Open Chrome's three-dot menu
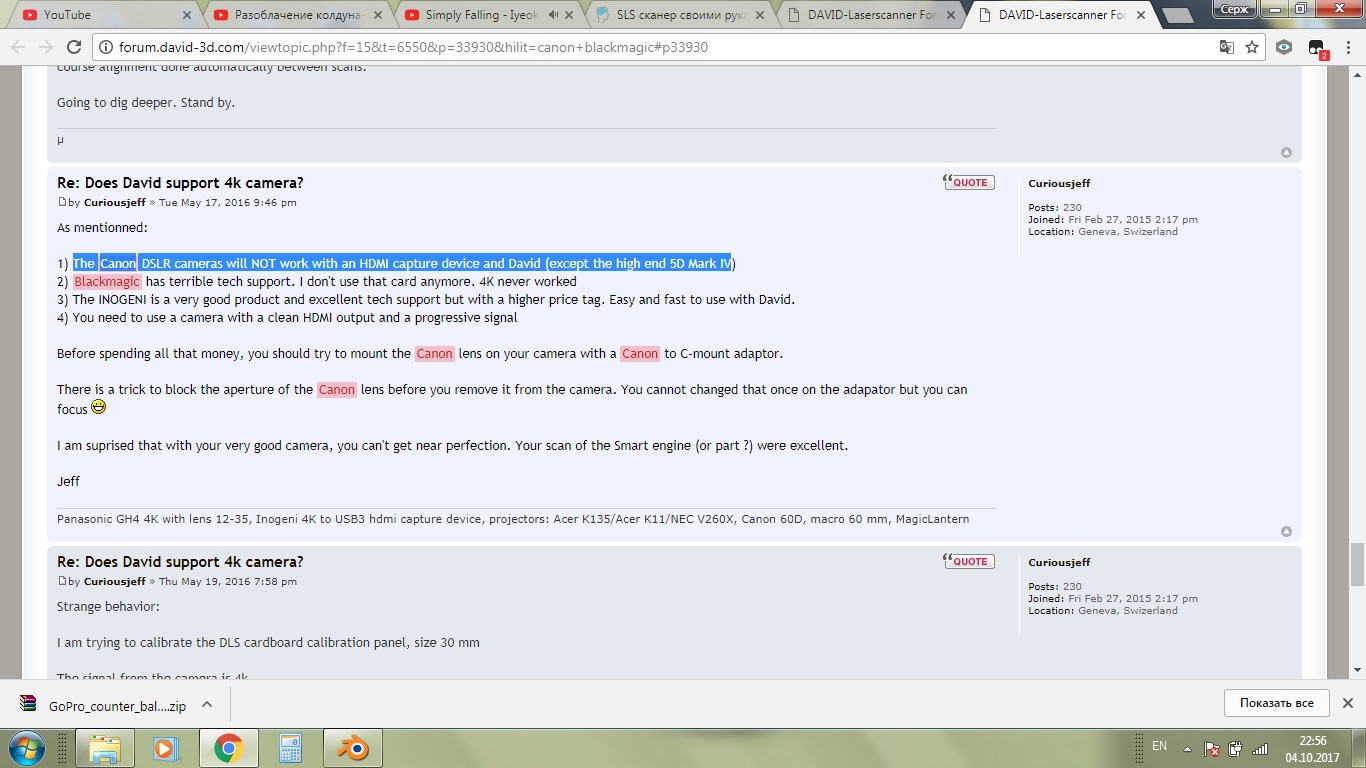The image size is (1366, 768). [x=1346, y=47]
